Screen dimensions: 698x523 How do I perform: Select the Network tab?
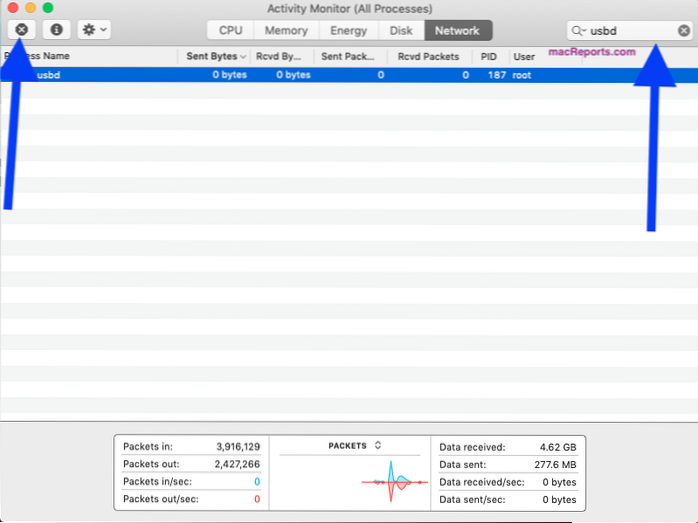click(457, 30)
